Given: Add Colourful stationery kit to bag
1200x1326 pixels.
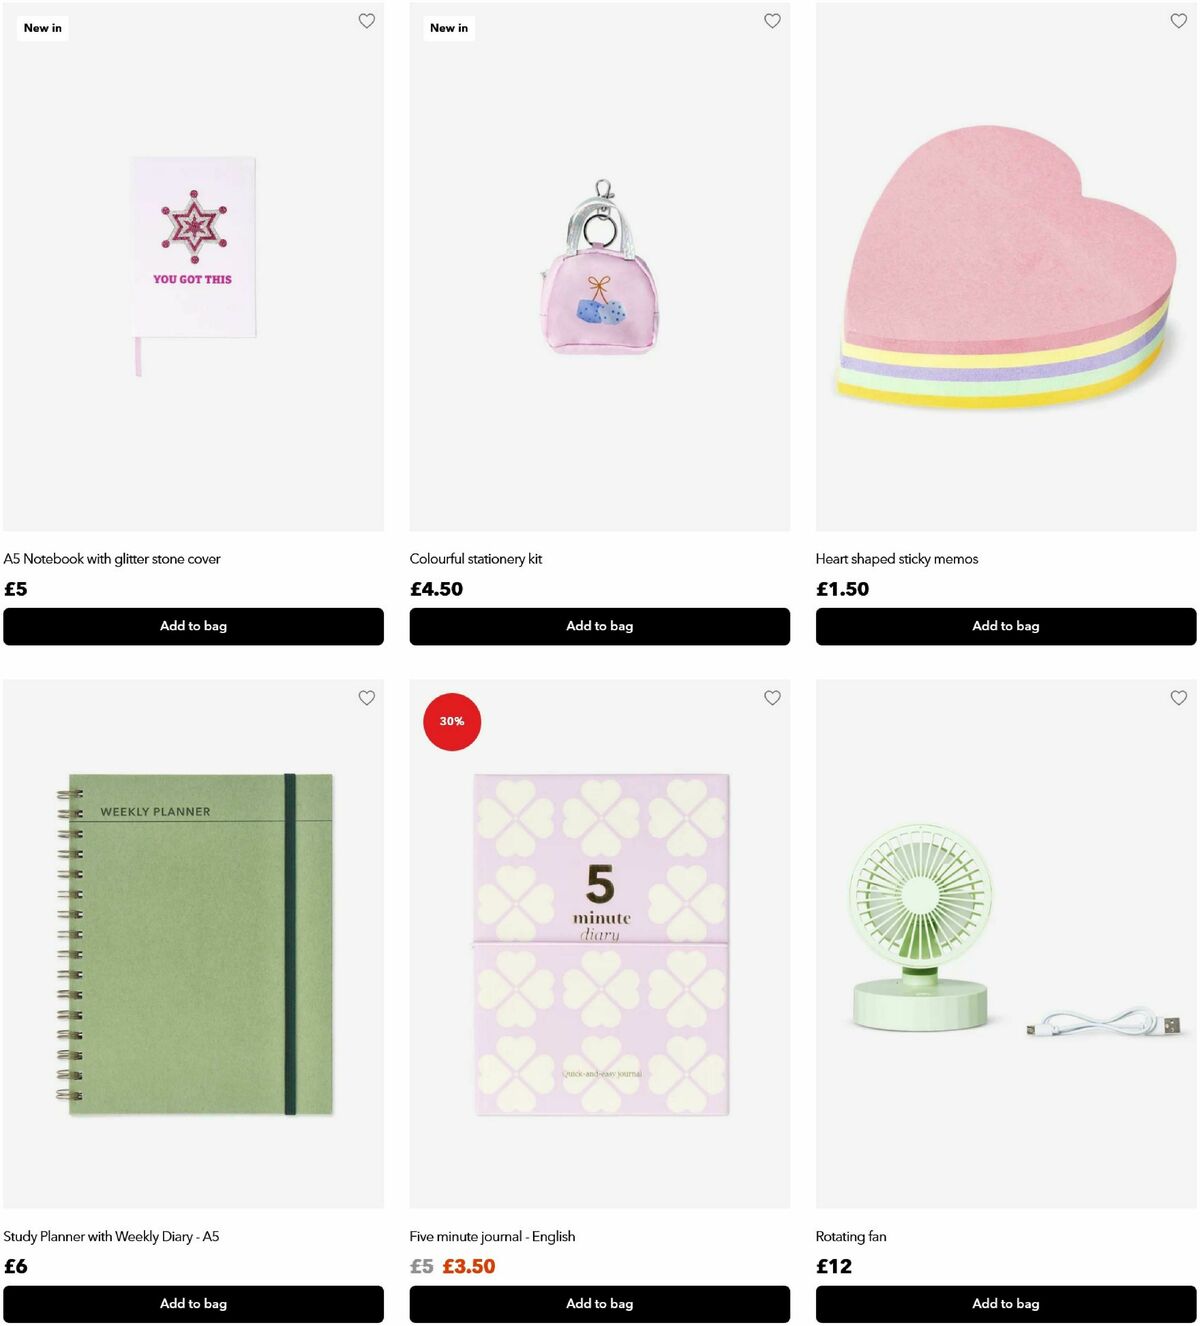Looking at the screenshot, I should pyautogui.click(x=599, y=626).
